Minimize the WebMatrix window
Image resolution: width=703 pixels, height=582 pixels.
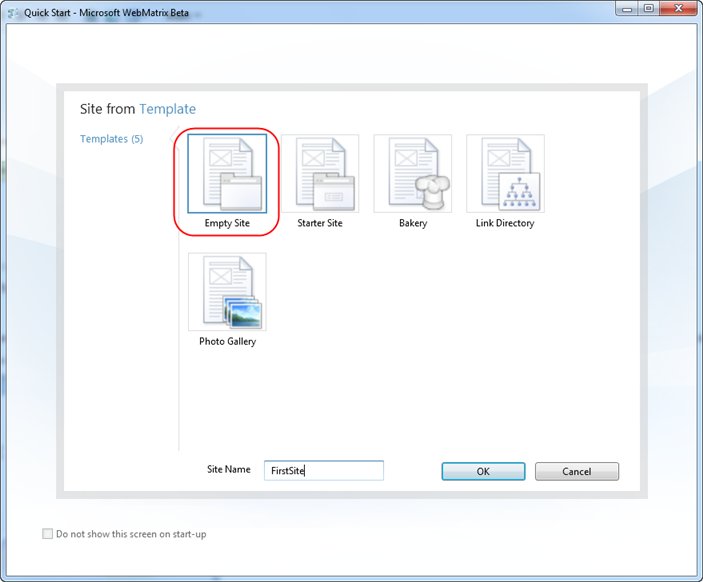[x=627, y=9]
